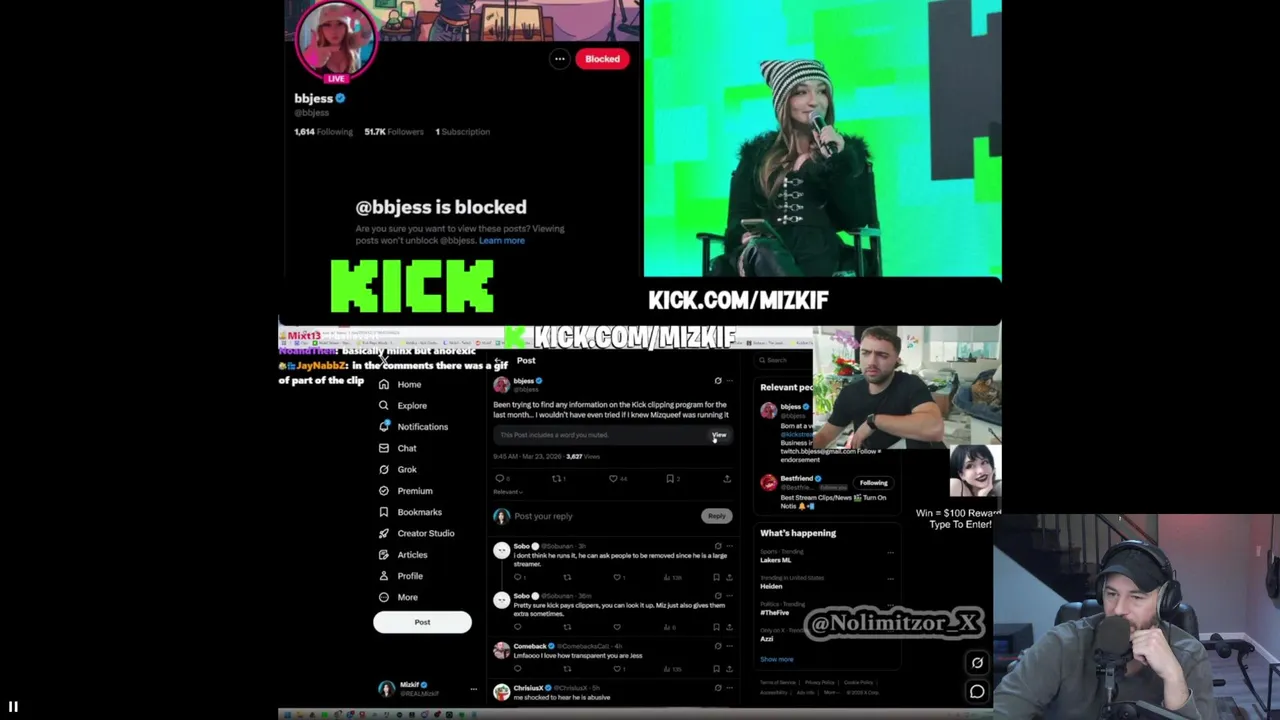Screen dimensions: 1280x720
Task: Click reply icon on first Sobo reply
Action: click(517, 577)
